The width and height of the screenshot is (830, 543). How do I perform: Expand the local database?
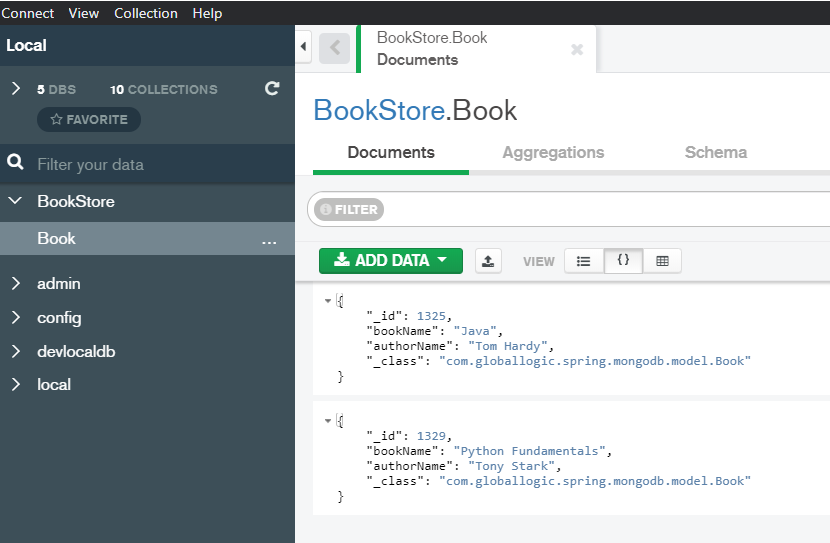[x=16, y=385]
